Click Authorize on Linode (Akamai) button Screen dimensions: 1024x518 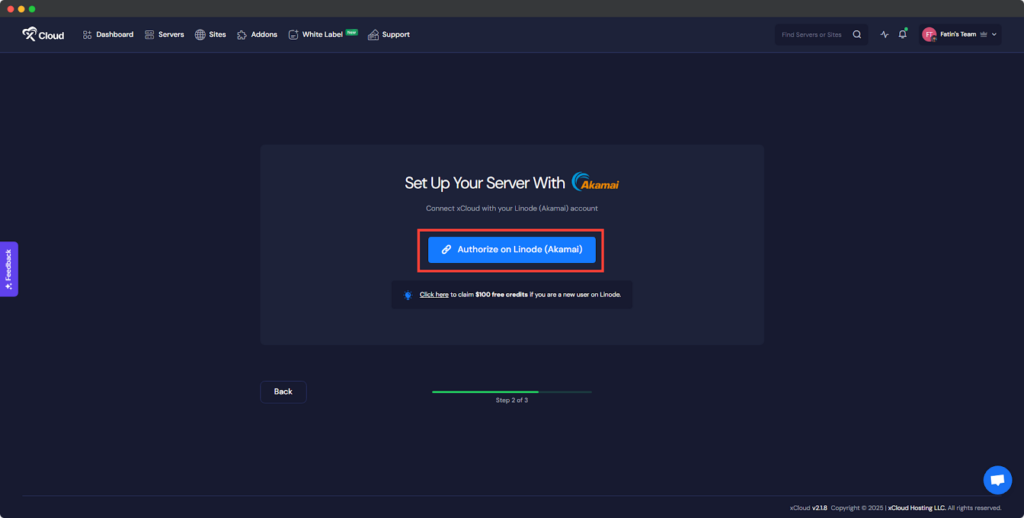click(511, 249)
